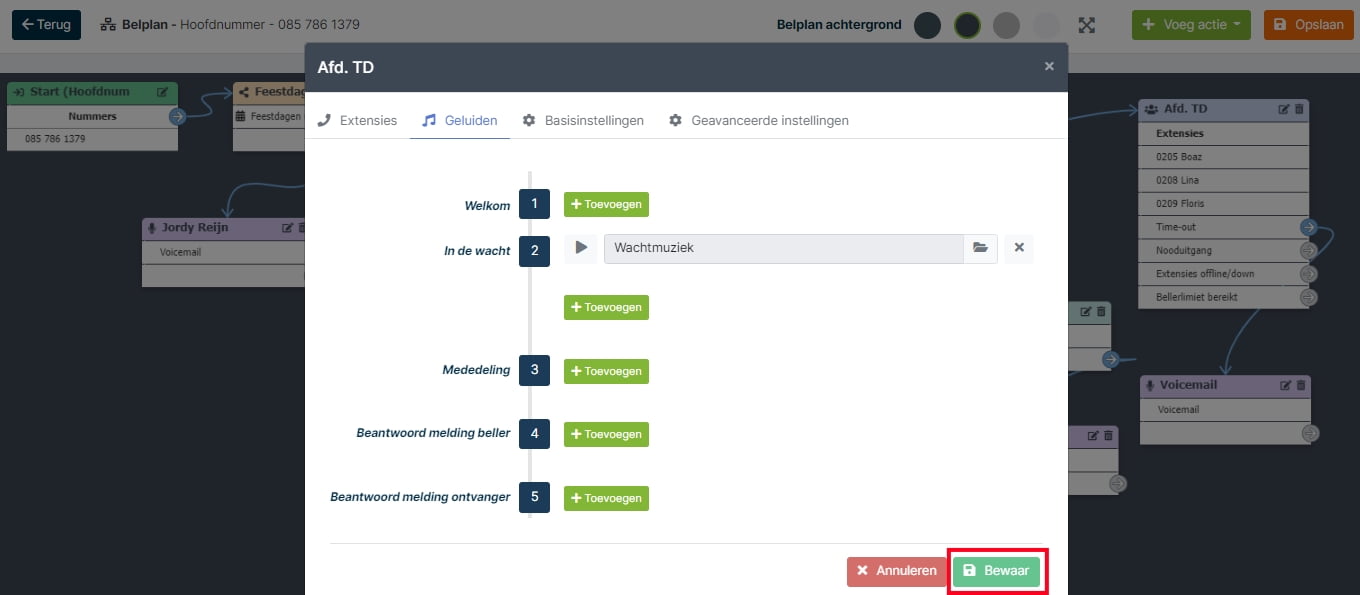Viewport: 1360px width, 595px height.
Task: Save the belplan with Opslaan
Action: (x=1308, y=25)
